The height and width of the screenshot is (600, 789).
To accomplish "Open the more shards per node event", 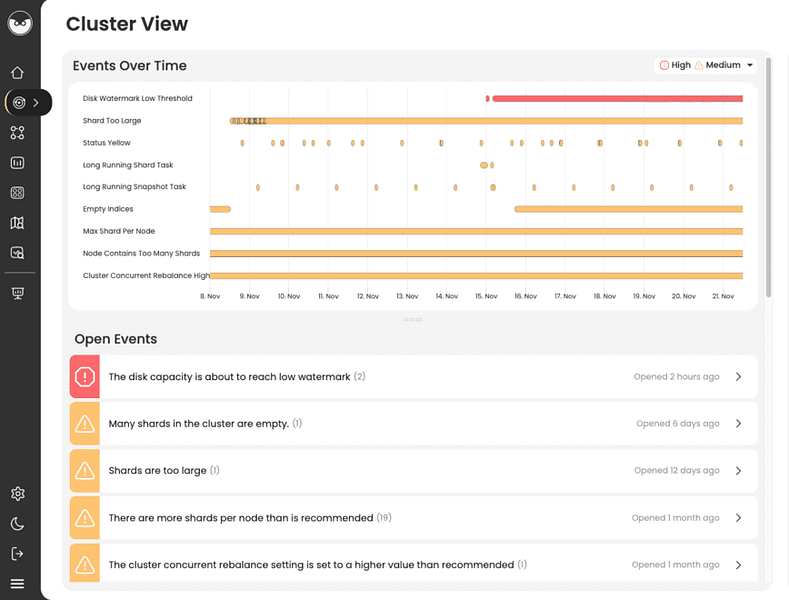I will click(x=414, y=517).
